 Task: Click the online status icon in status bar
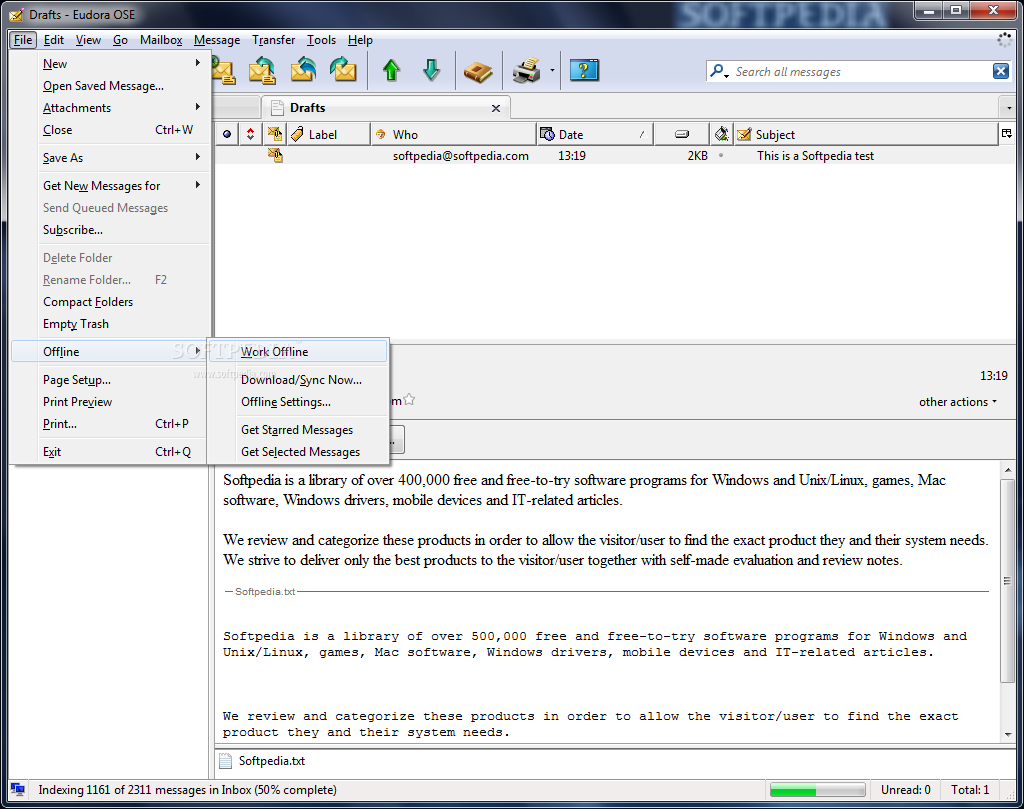(x=18, y=789)
